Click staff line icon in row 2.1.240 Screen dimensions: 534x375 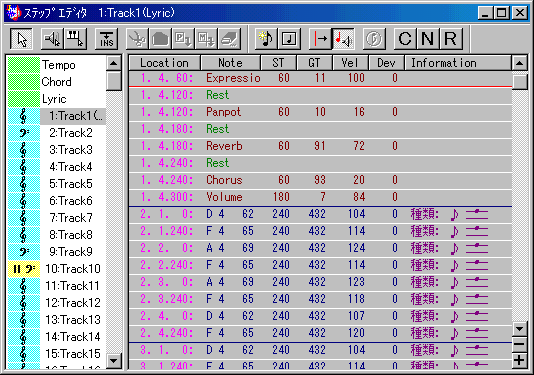477,231
